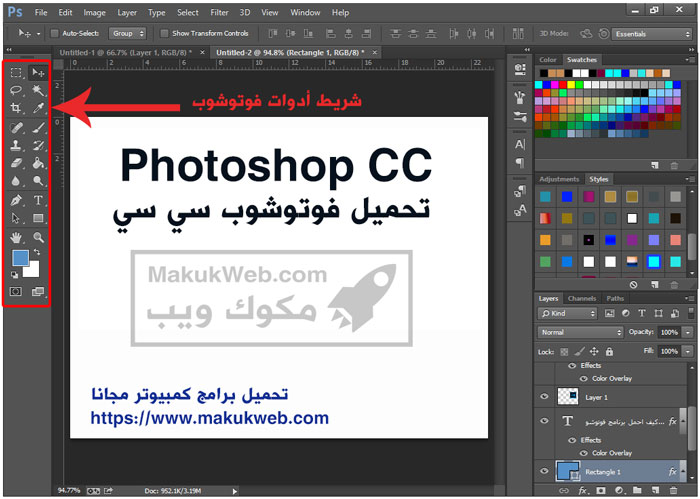This screenshot has height=499, width=700.
Task: Select the Rectangle shape tool
Action: pyautogui.click(x=38, y=218)
